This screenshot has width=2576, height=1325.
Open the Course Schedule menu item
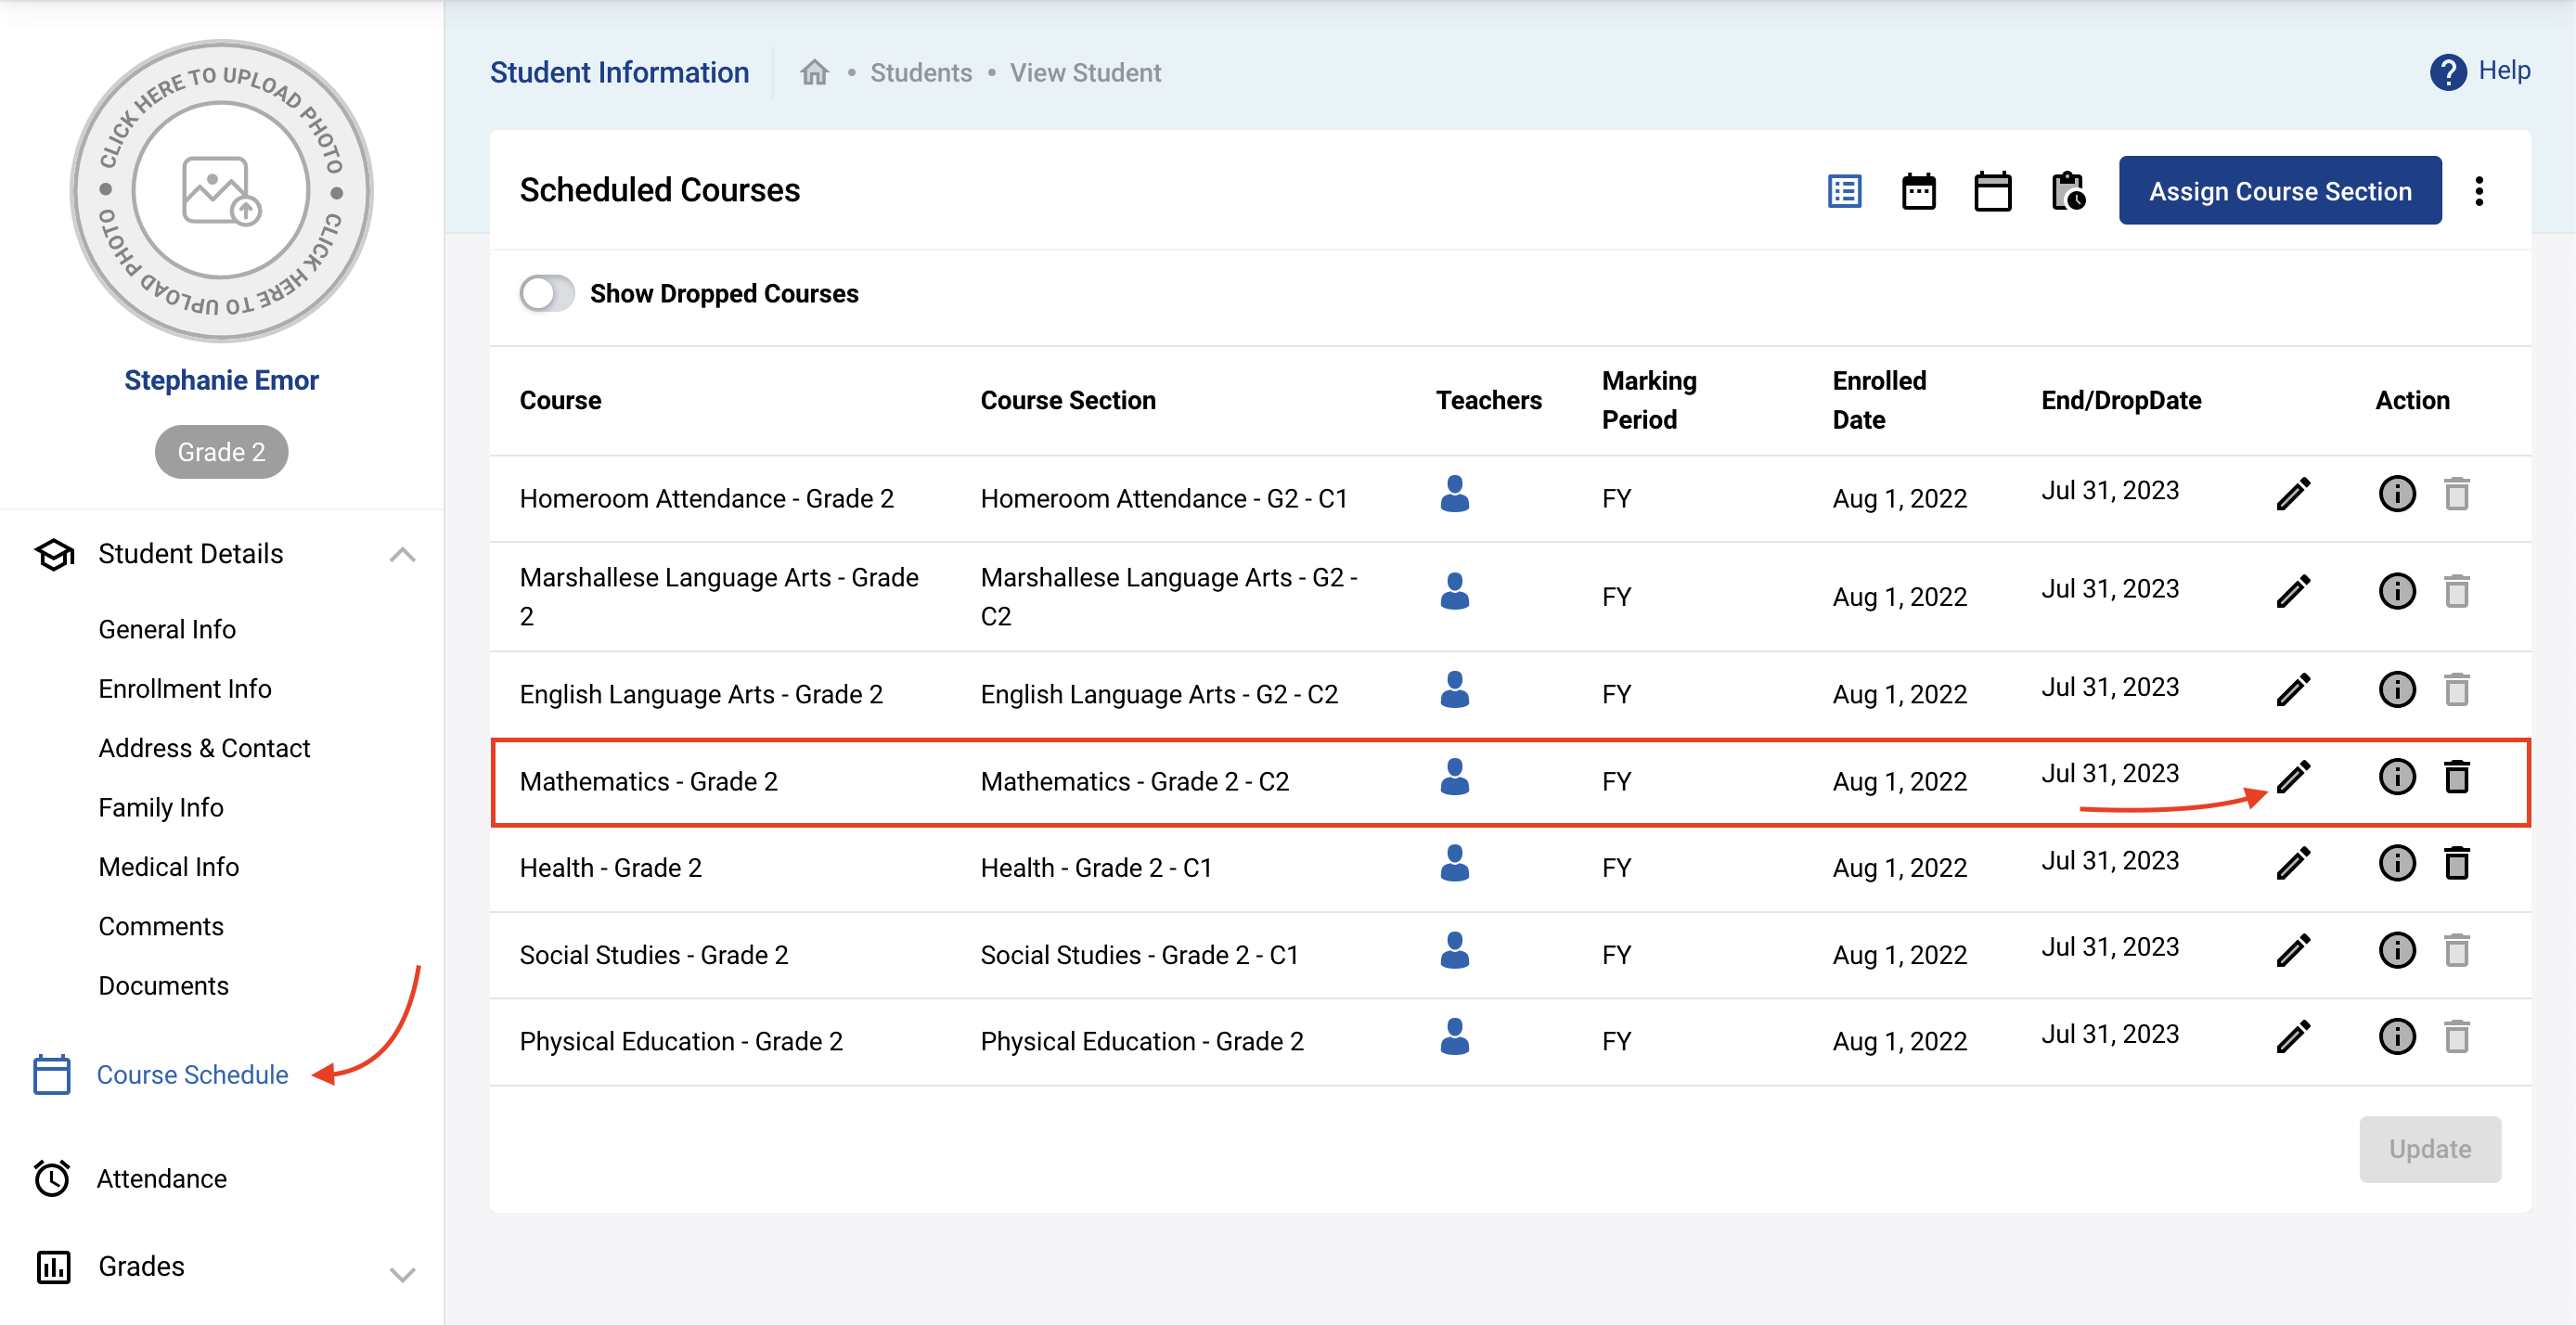[192, 1075]
